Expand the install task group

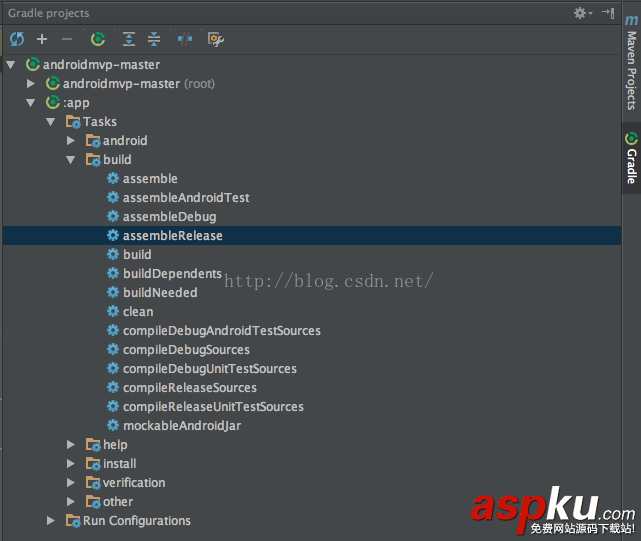click(71, 464)
